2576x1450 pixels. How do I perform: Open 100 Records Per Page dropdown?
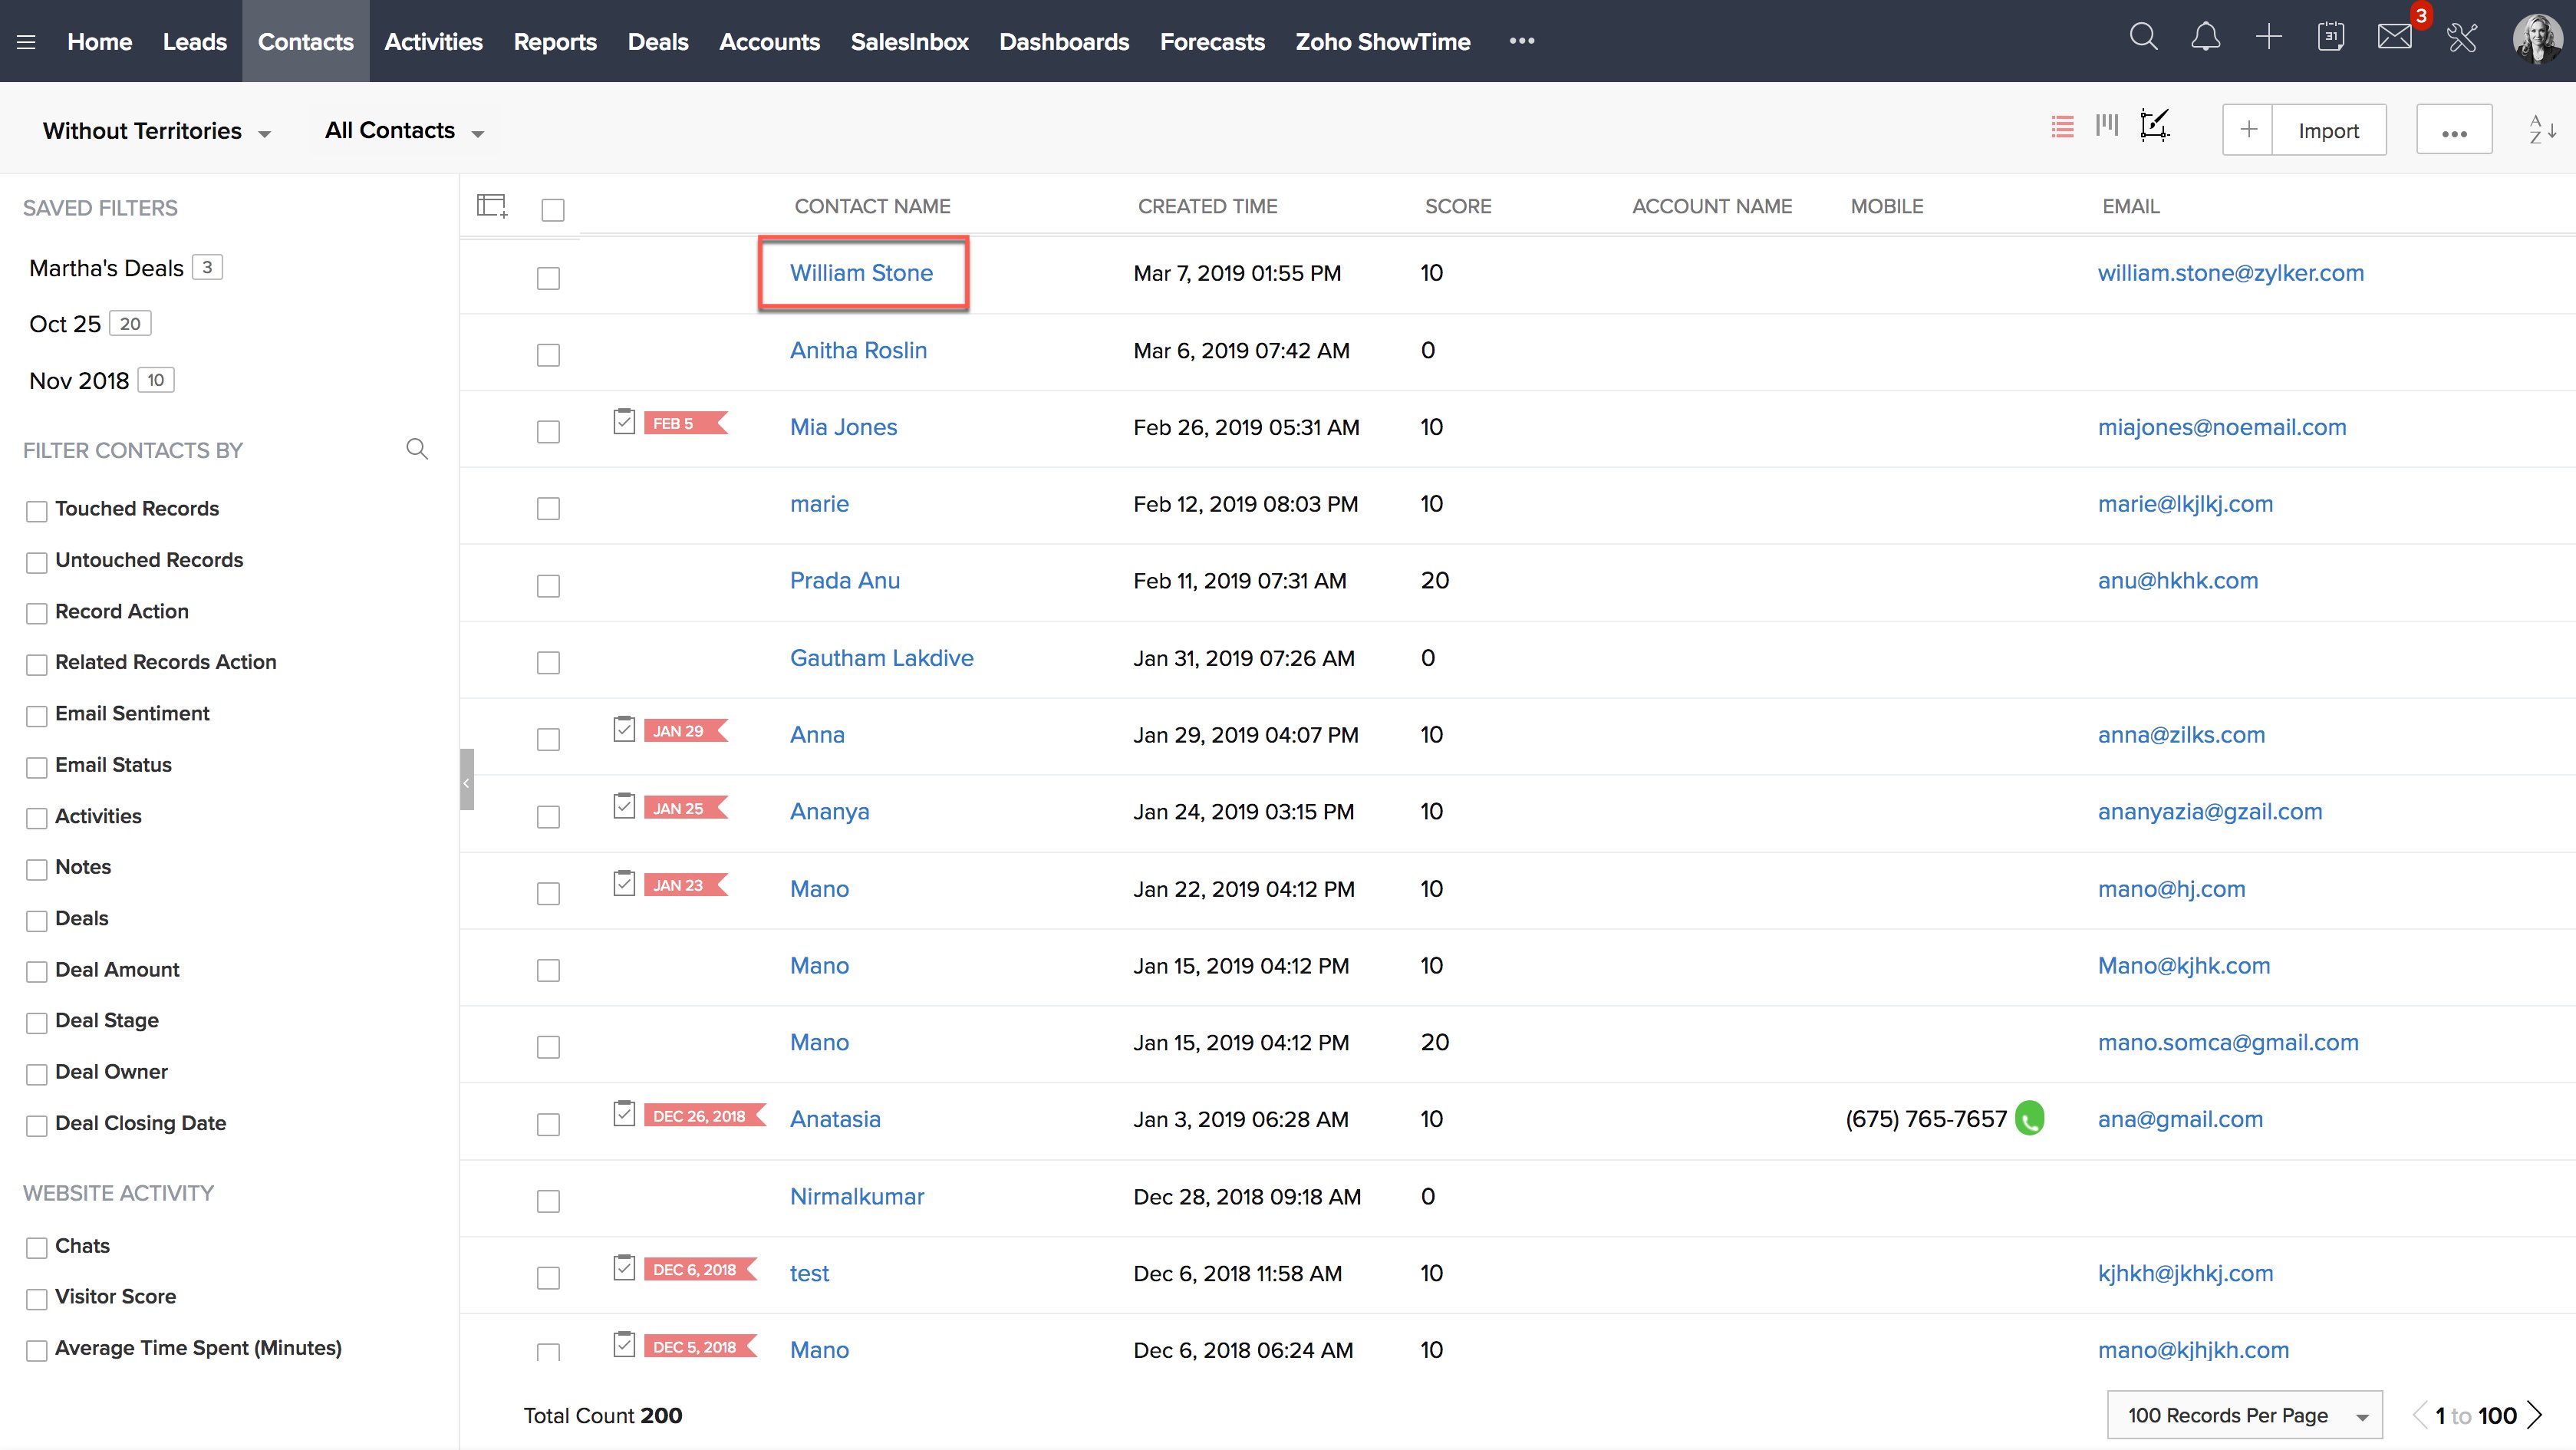coord(2244,1415)
